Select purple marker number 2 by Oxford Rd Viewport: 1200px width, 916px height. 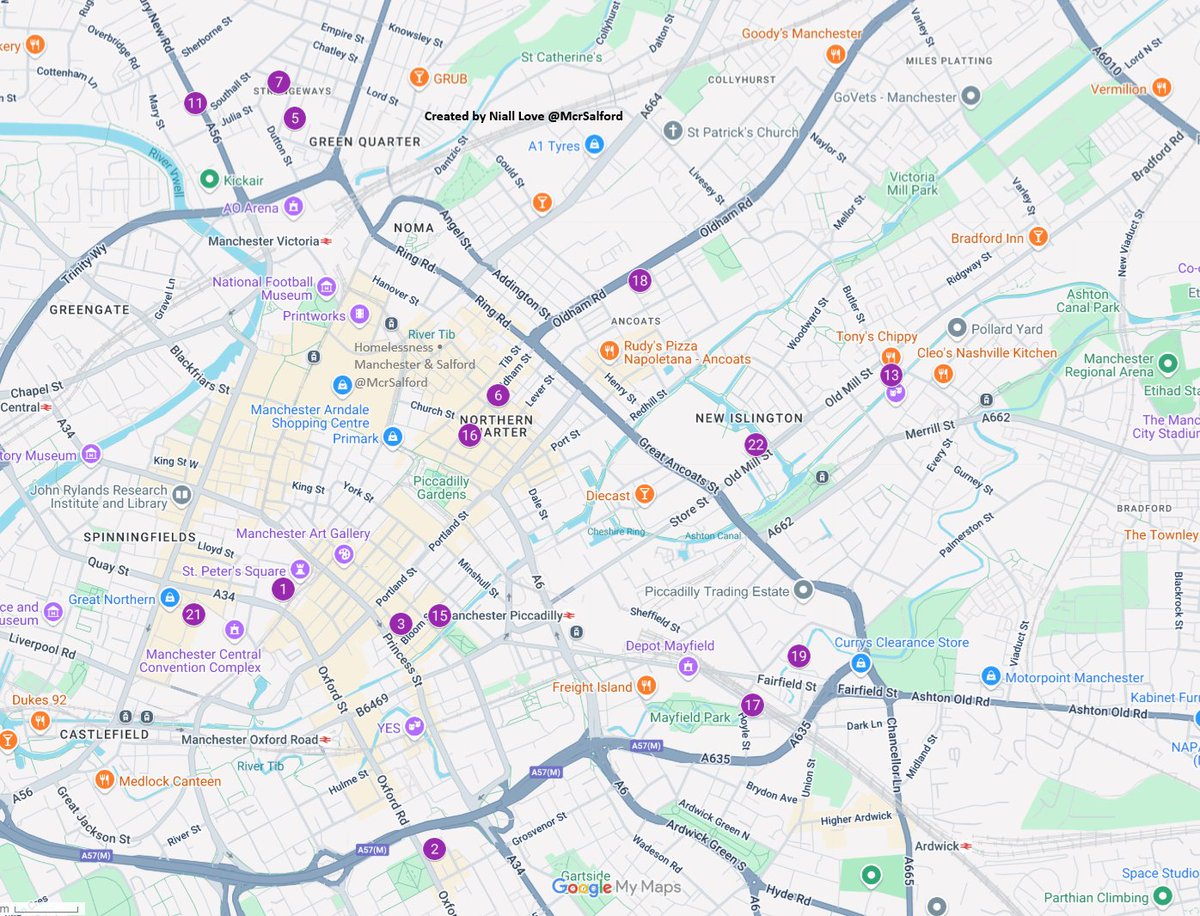point(433,850)
